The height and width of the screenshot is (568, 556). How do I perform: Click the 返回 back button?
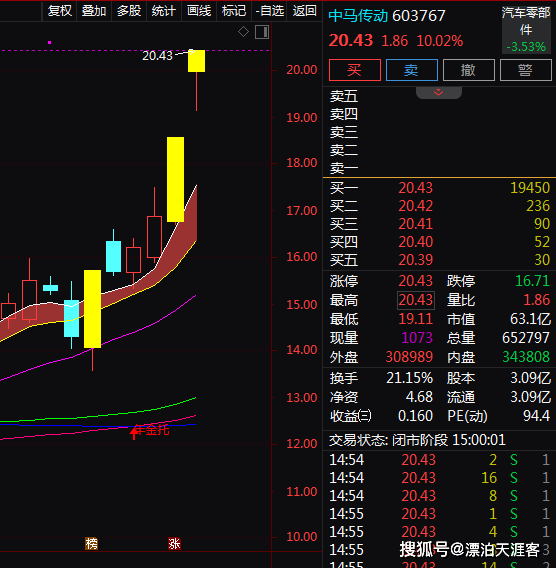click(x=305, y=11)
